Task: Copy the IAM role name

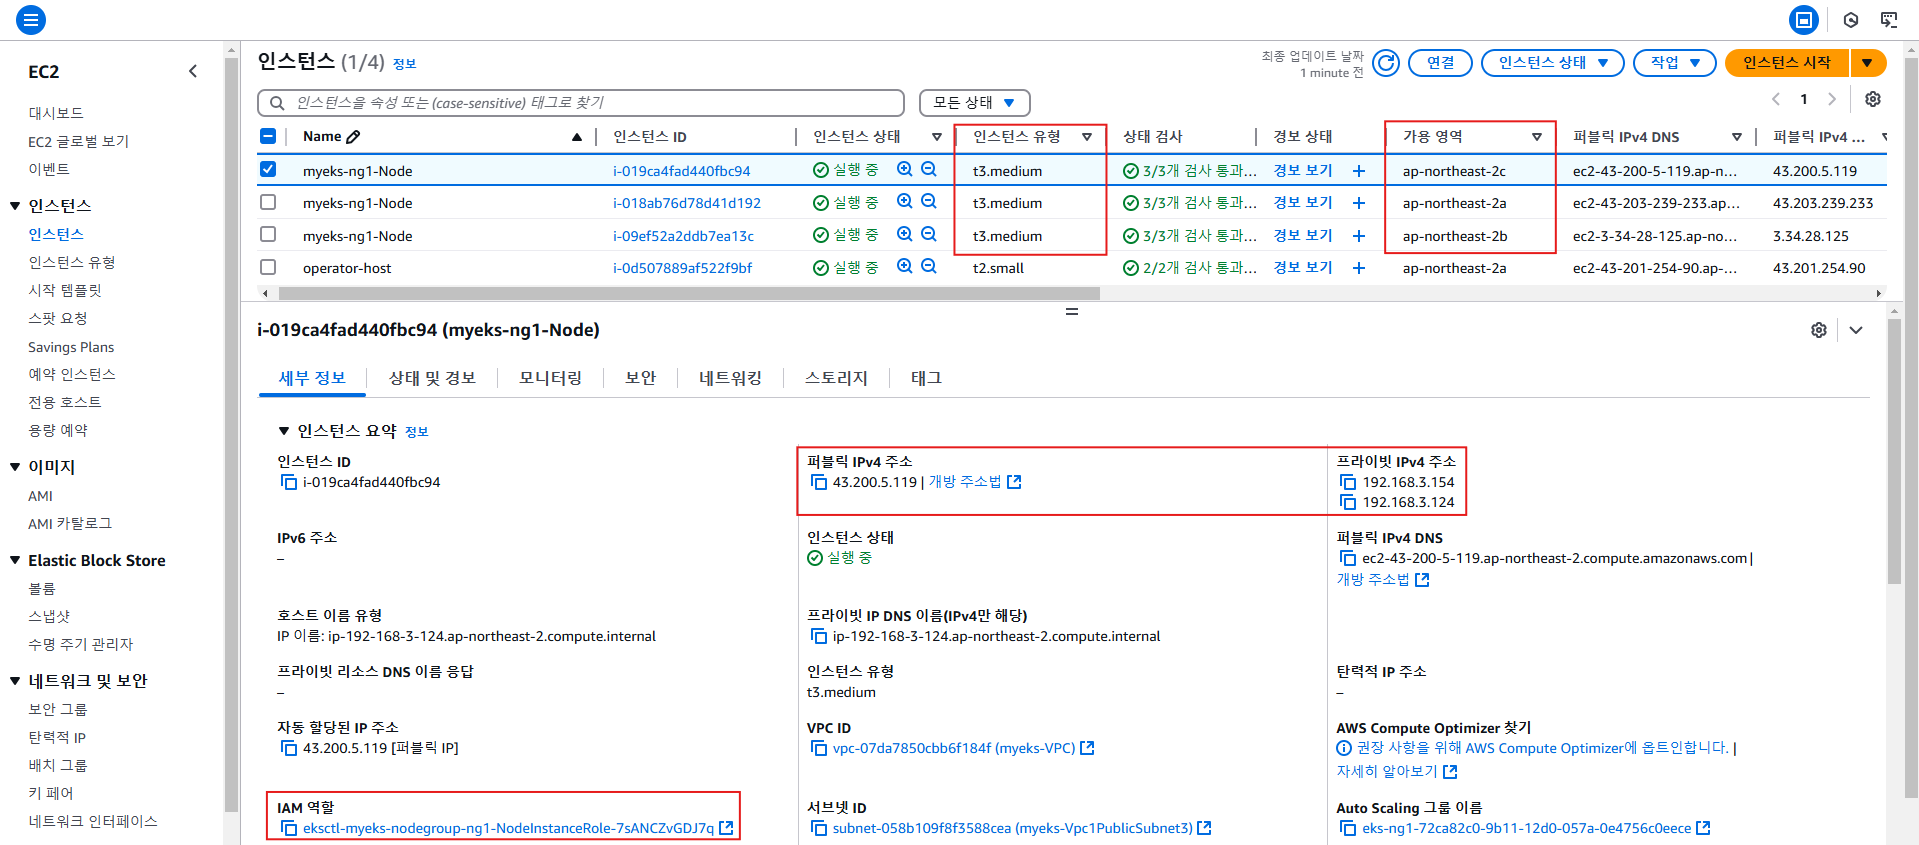Action: point(289,828)
